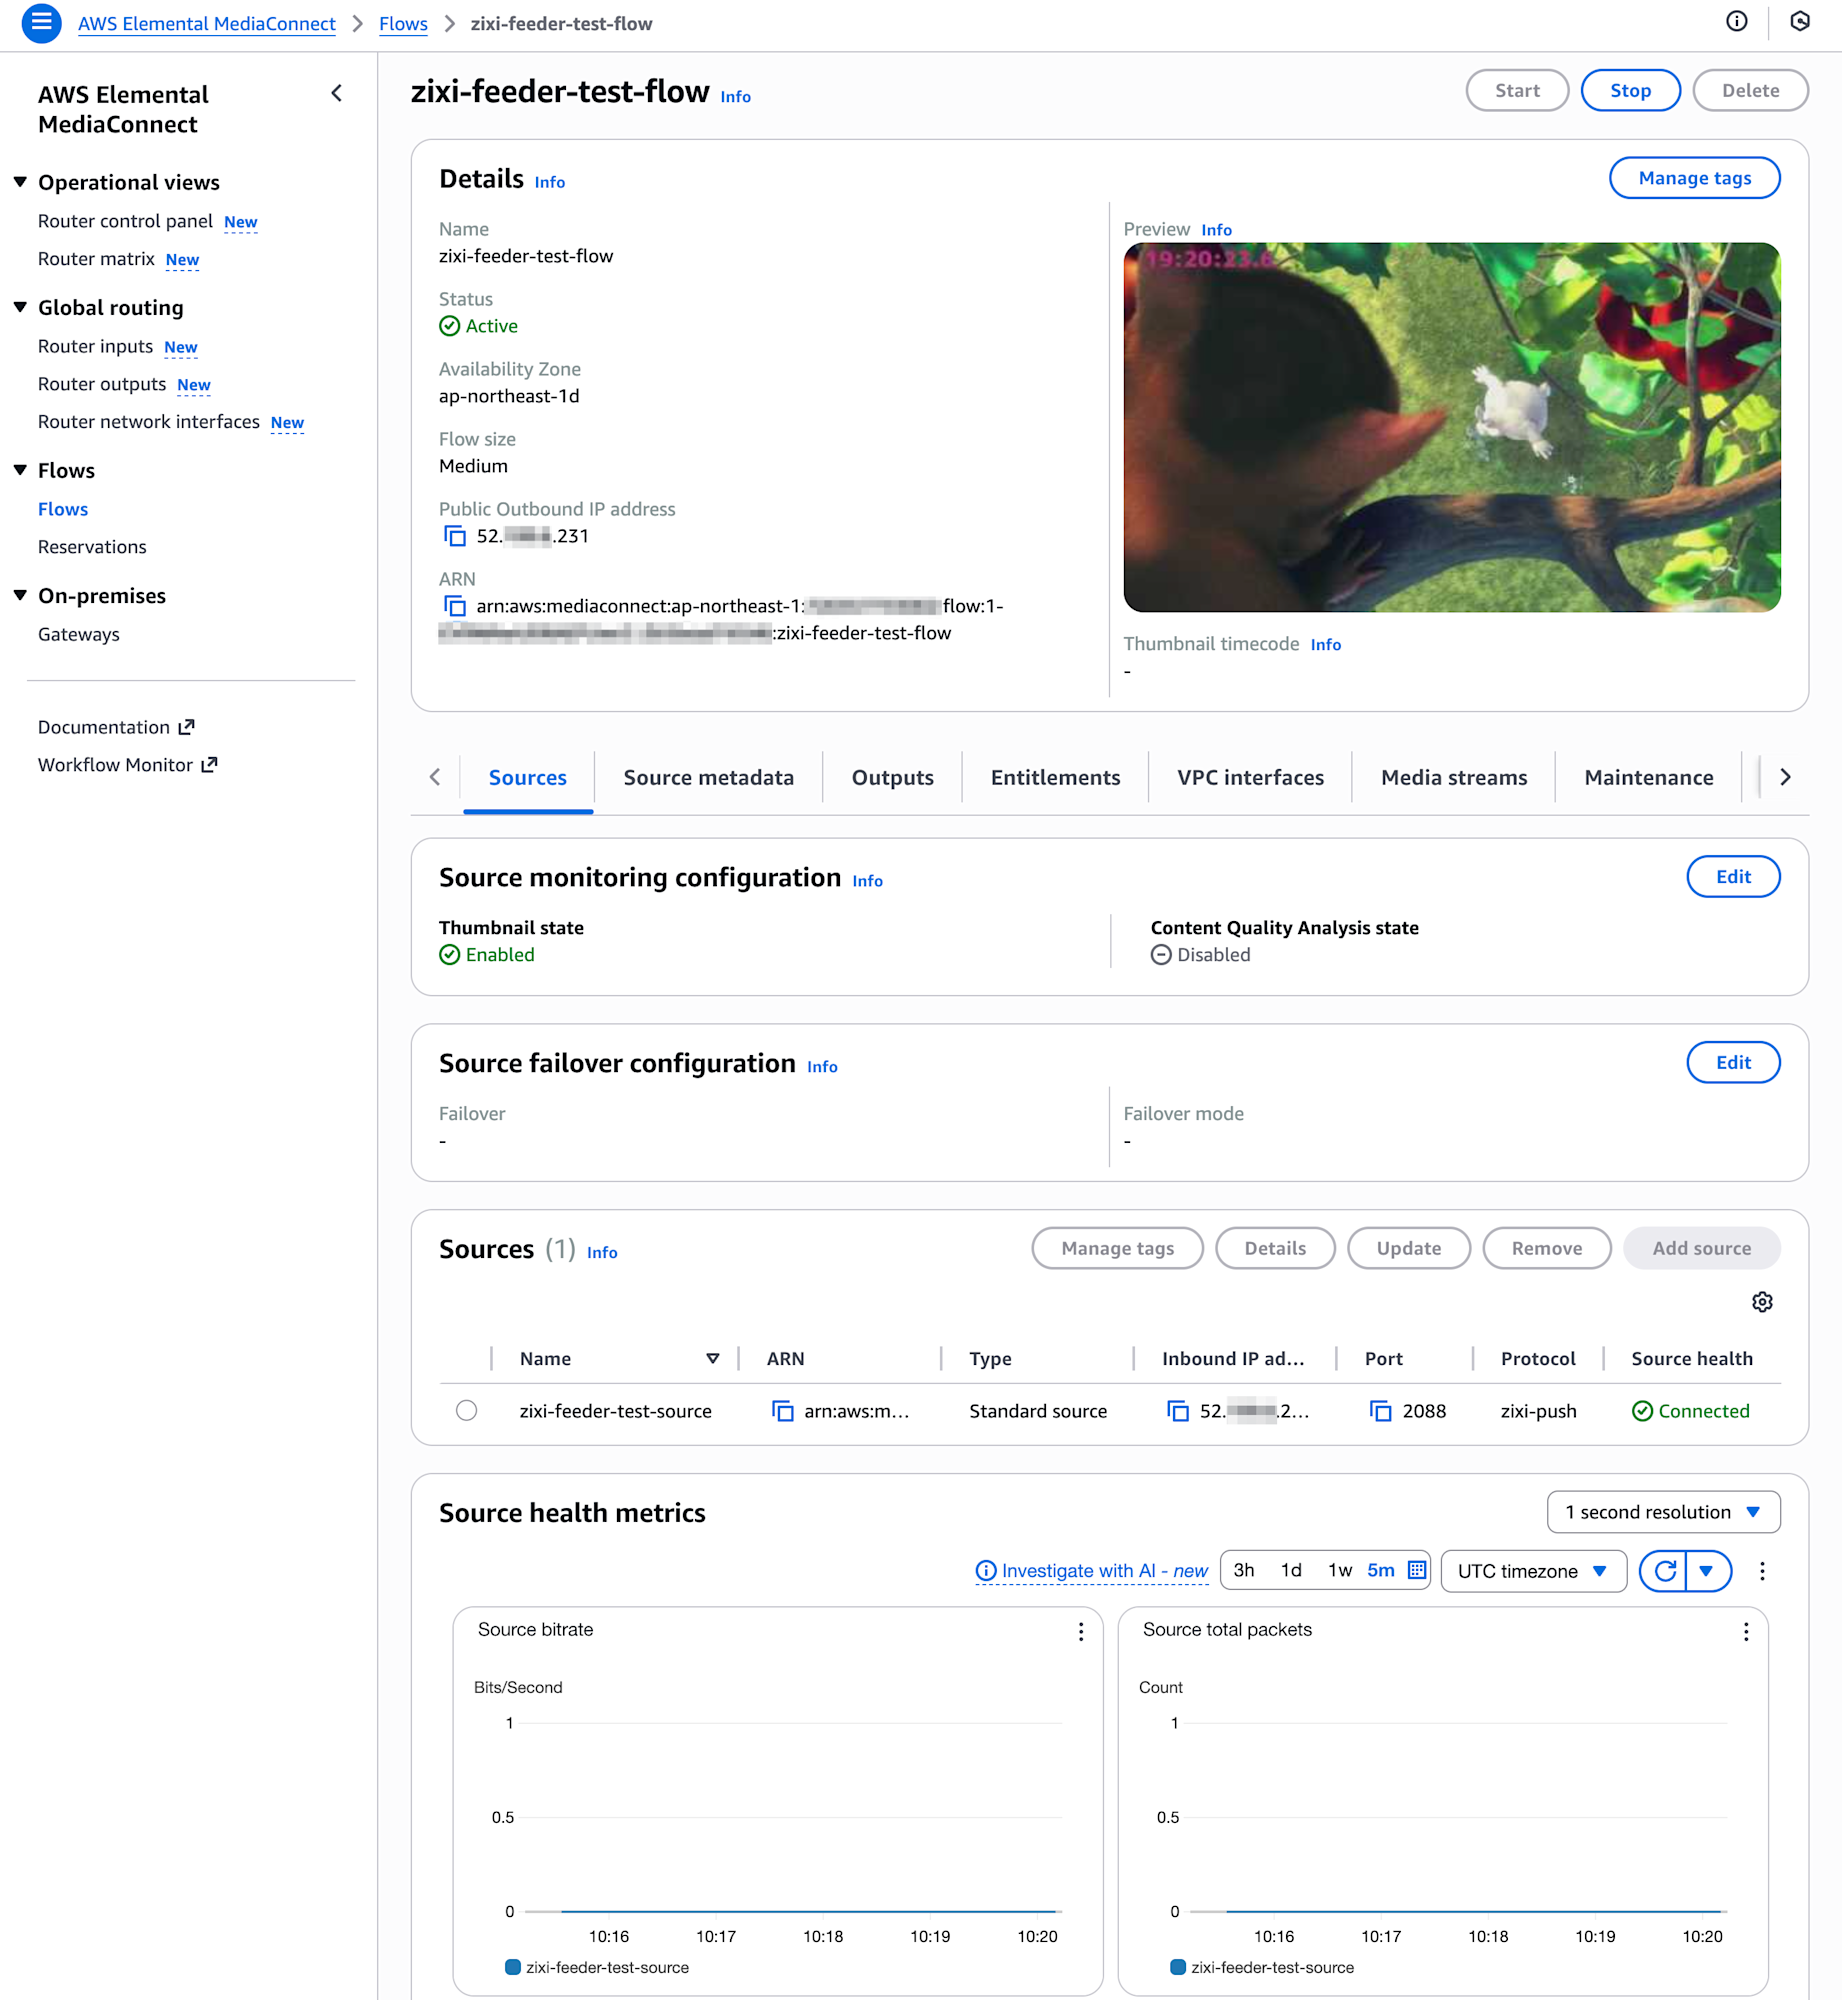The image size is (1842, 2000).
Task: Collapse the On-premises section
Action: tap(20, 595)
